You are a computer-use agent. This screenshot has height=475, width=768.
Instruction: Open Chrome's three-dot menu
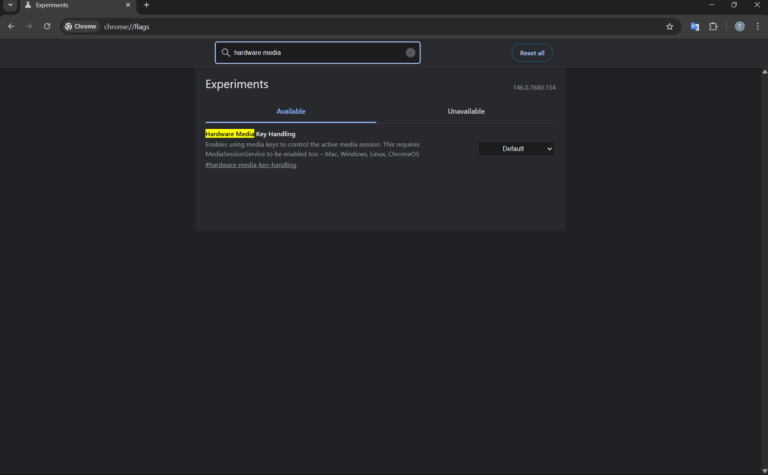(x=758, y=26)
